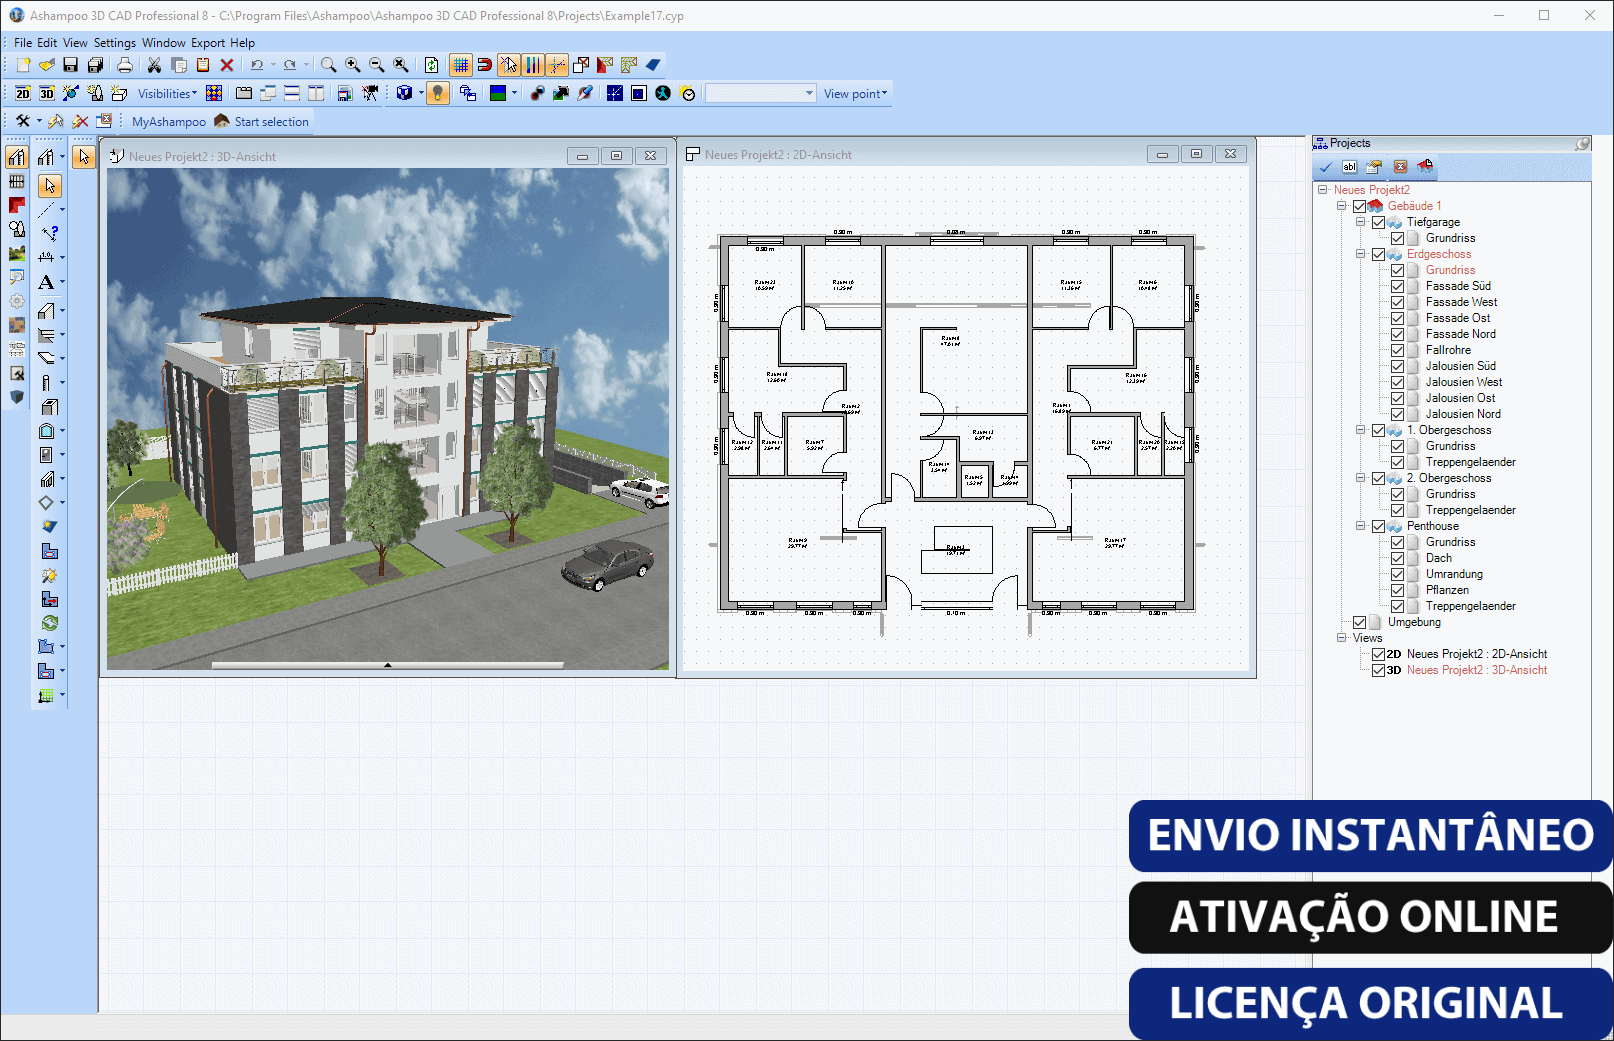Open the background color swatch dropdown in the toolbar
The width and height of the screenshot is (1614, 1041).
click(x=514, y=93)
